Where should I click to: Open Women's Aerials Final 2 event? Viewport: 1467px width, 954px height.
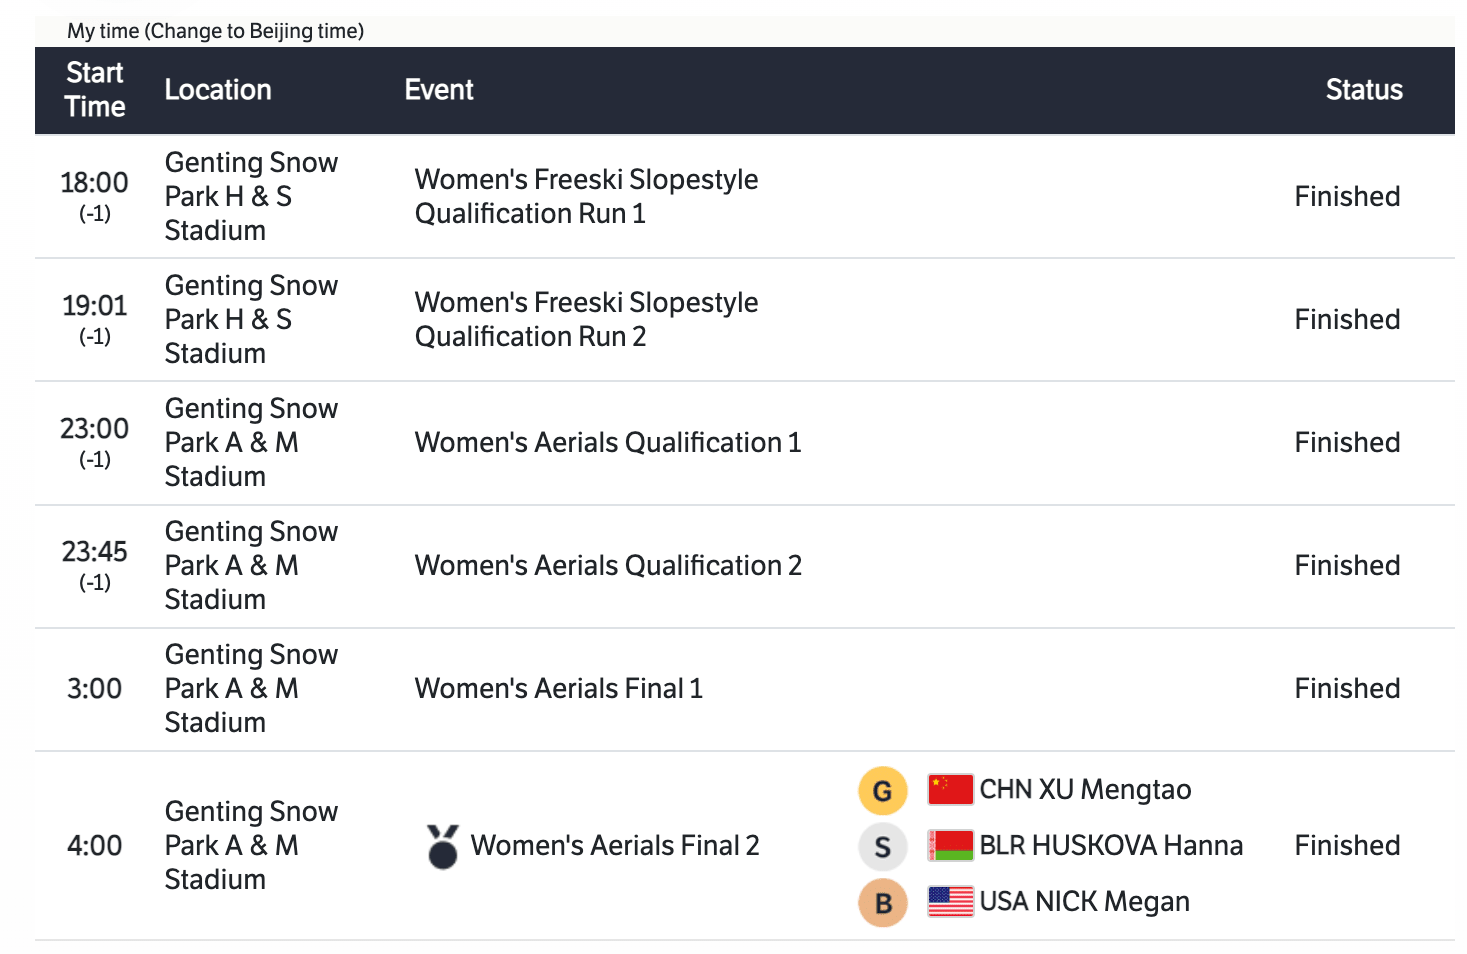click(615, 846)
